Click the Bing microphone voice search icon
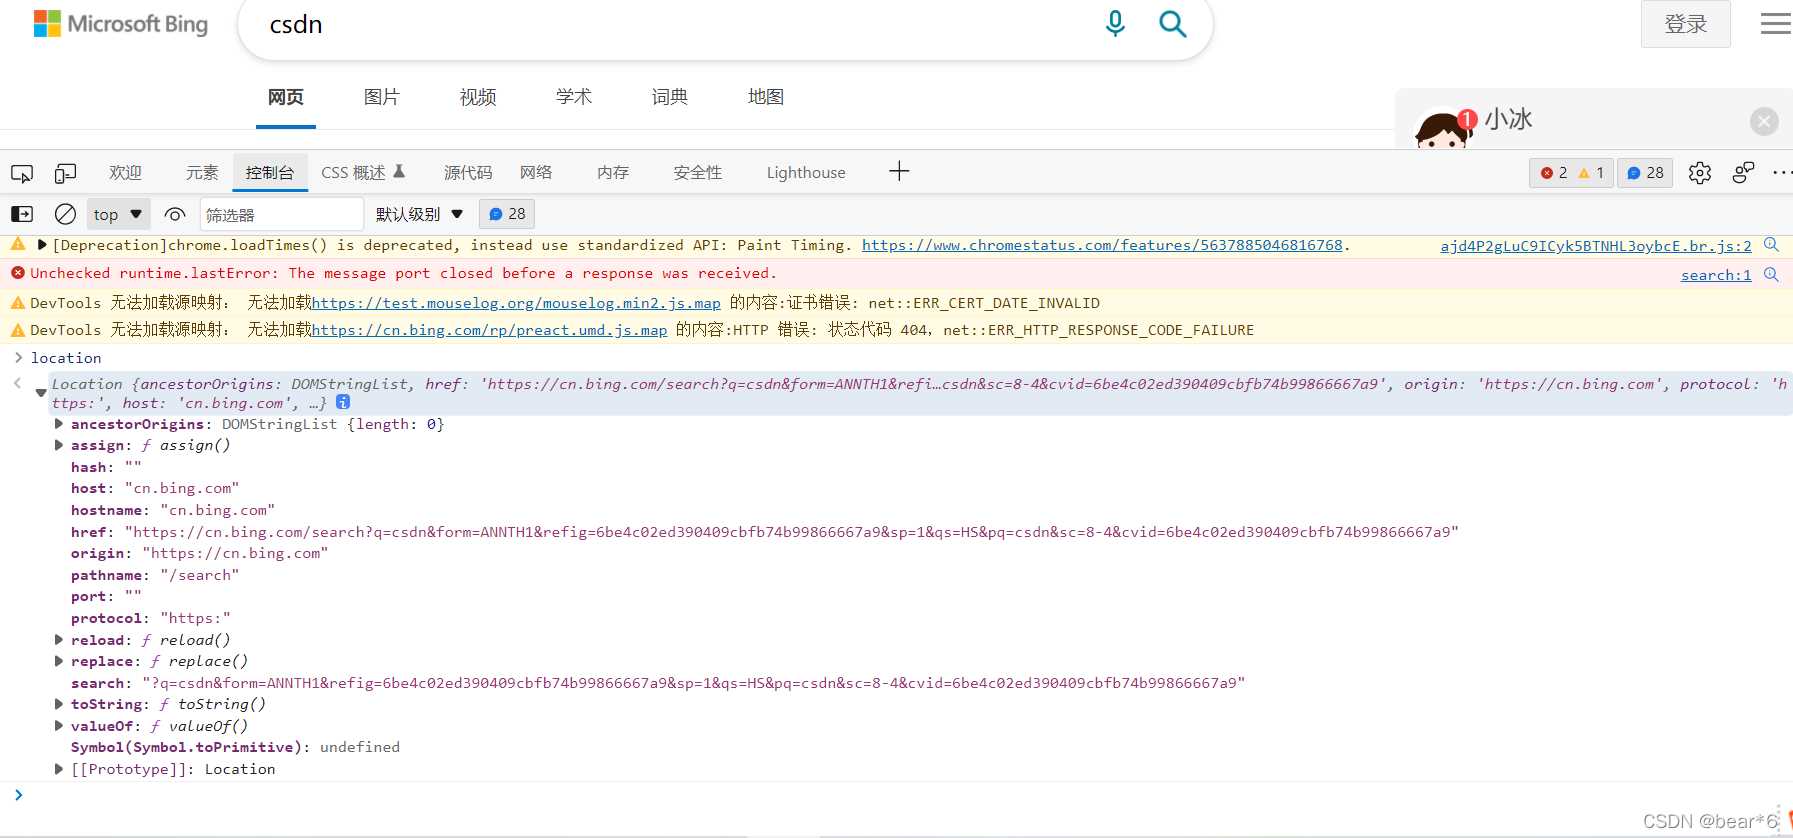The image size is (1793, 838). (1115, 23)
